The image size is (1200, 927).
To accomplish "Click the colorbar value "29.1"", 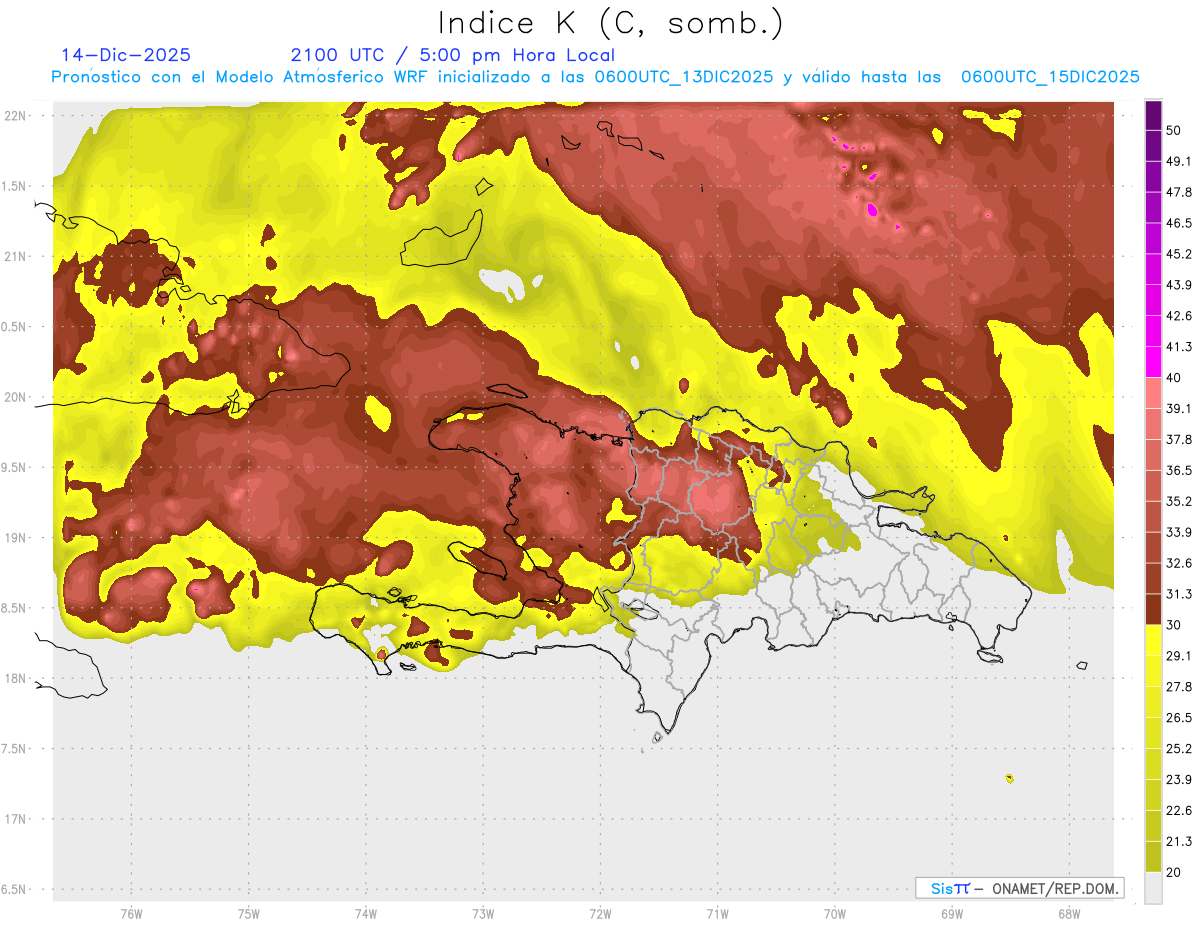I will point(1178,656).
